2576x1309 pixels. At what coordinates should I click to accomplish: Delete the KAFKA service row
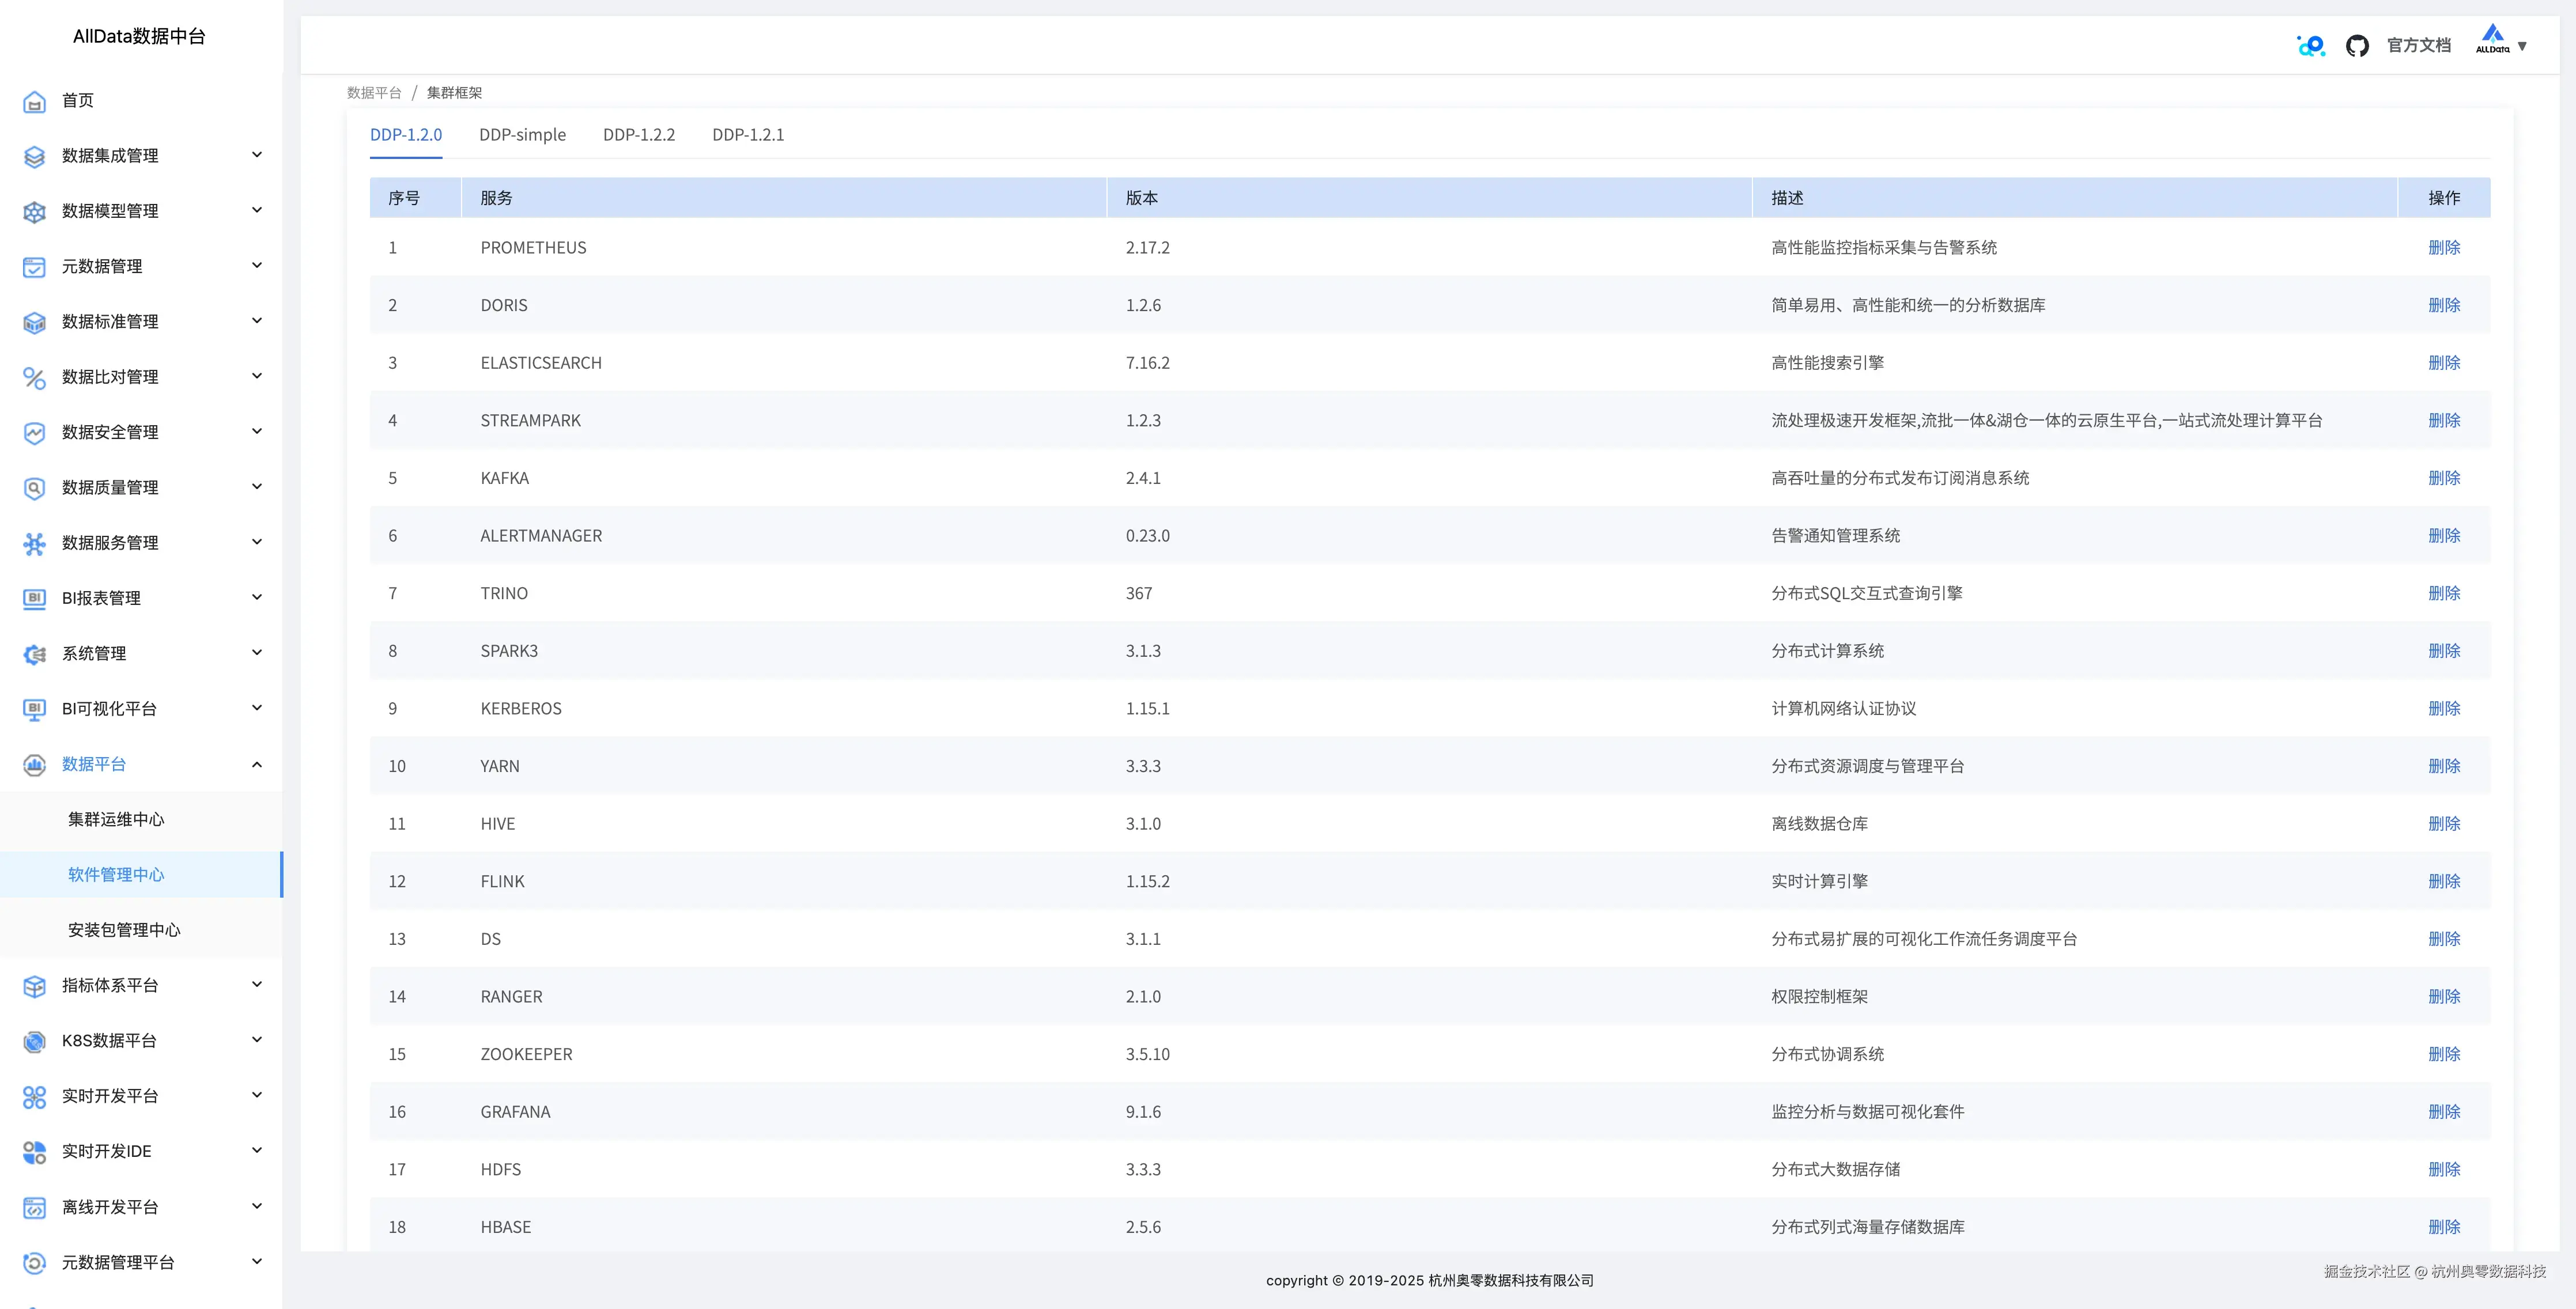click(x=2443, y=478)
